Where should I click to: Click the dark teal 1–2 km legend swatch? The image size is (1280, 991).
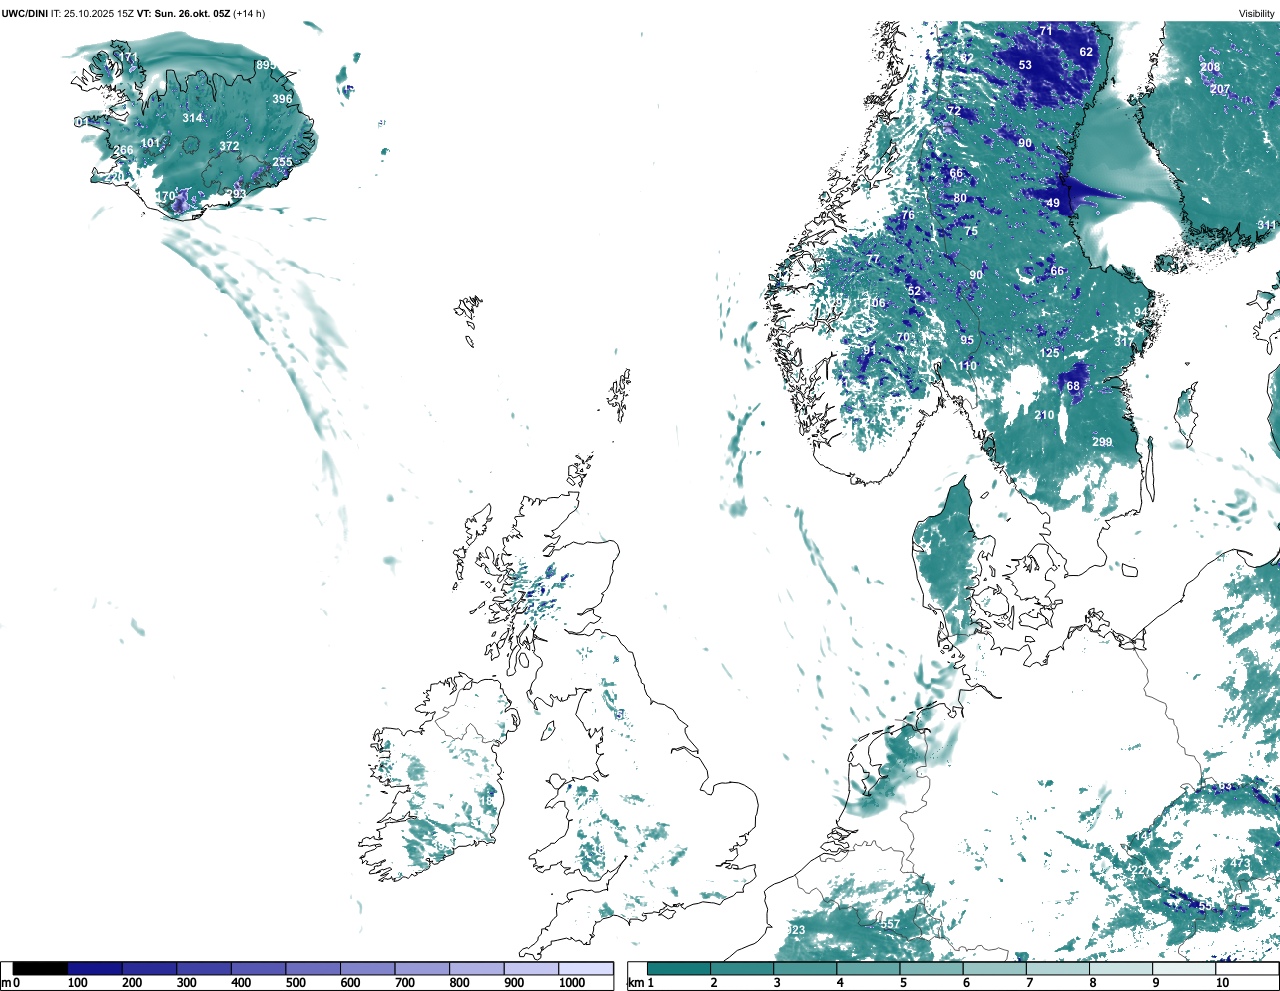[x=679, y=968]
